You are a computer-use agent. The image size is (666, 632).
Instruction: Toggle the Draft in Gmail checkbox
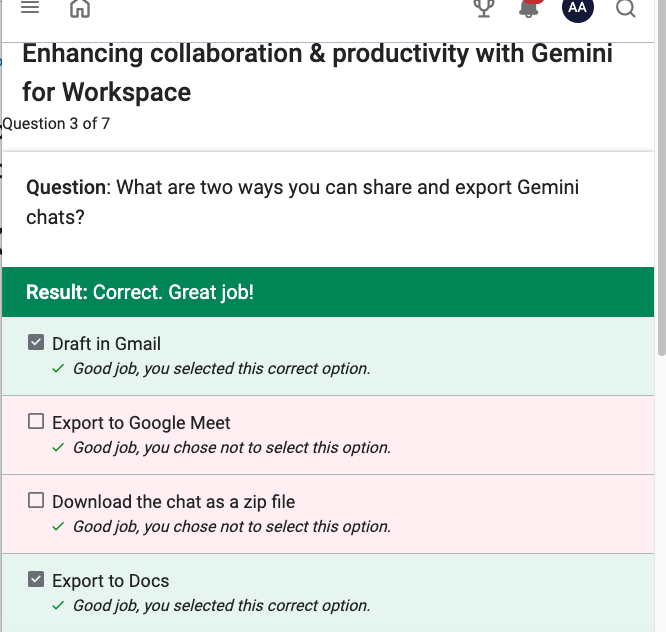click(36, 342)
